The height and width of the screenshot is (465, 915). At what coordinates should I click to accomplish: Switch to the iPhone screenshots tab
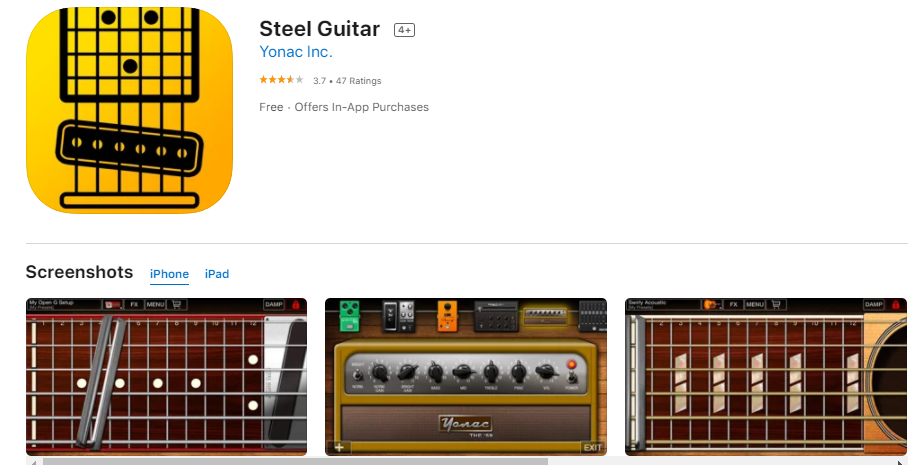pyautogui.click(x=169, y=274)
